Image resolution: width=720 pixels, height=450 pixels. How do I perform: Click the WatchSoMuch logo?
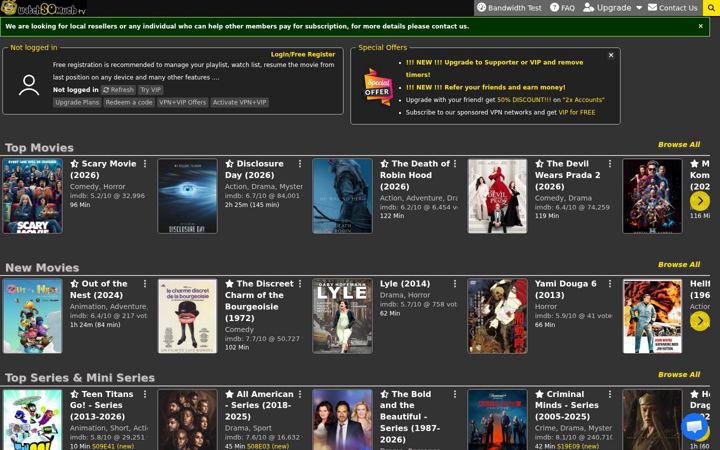(x=43, y=8)
